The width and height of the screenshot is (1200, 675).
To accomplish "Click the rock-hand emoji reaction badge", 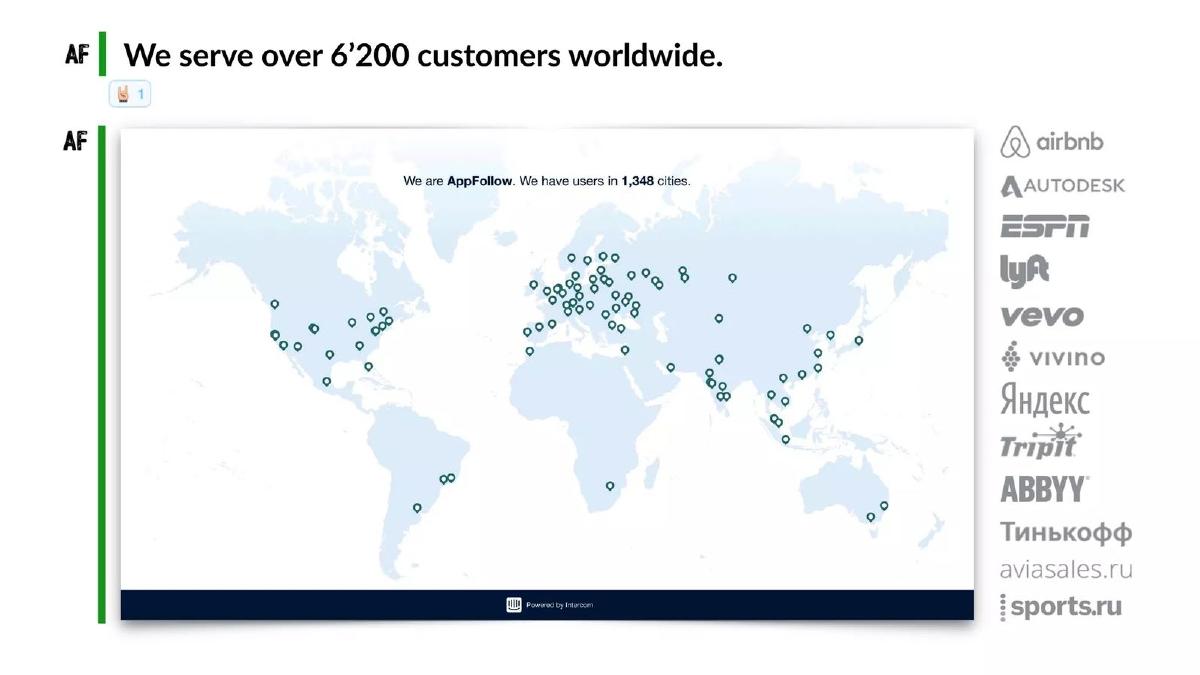I will pyautogui.click(x=130, y=95).
